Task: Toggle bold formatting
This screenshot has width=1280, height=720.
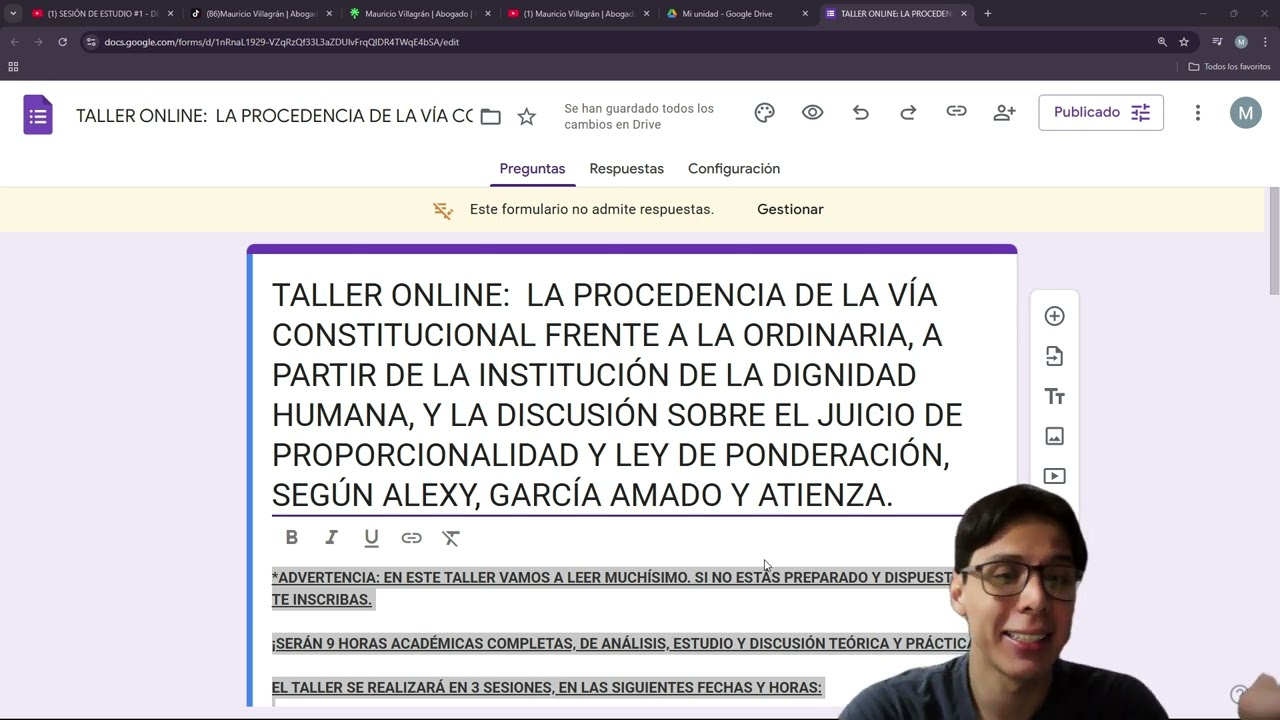Action: tap(291, 538)
